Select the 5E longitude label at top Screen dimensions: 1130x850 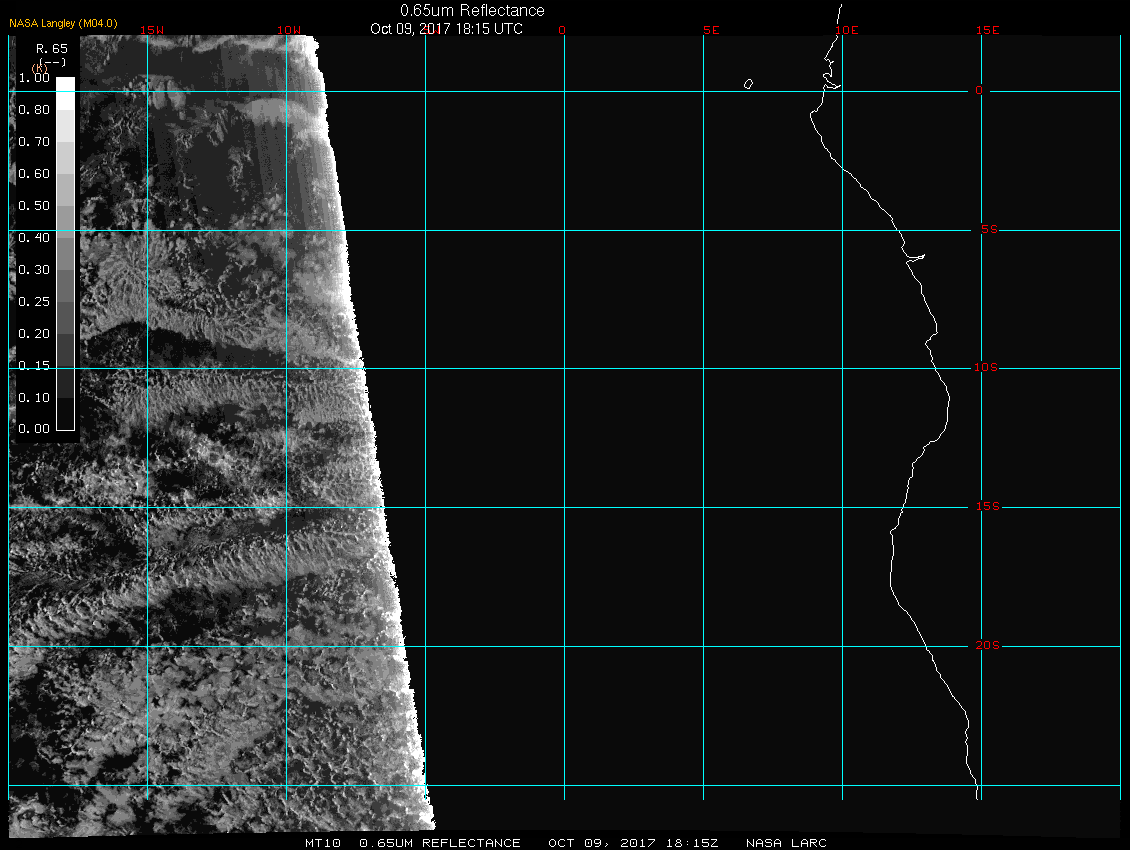pos(711,30)
